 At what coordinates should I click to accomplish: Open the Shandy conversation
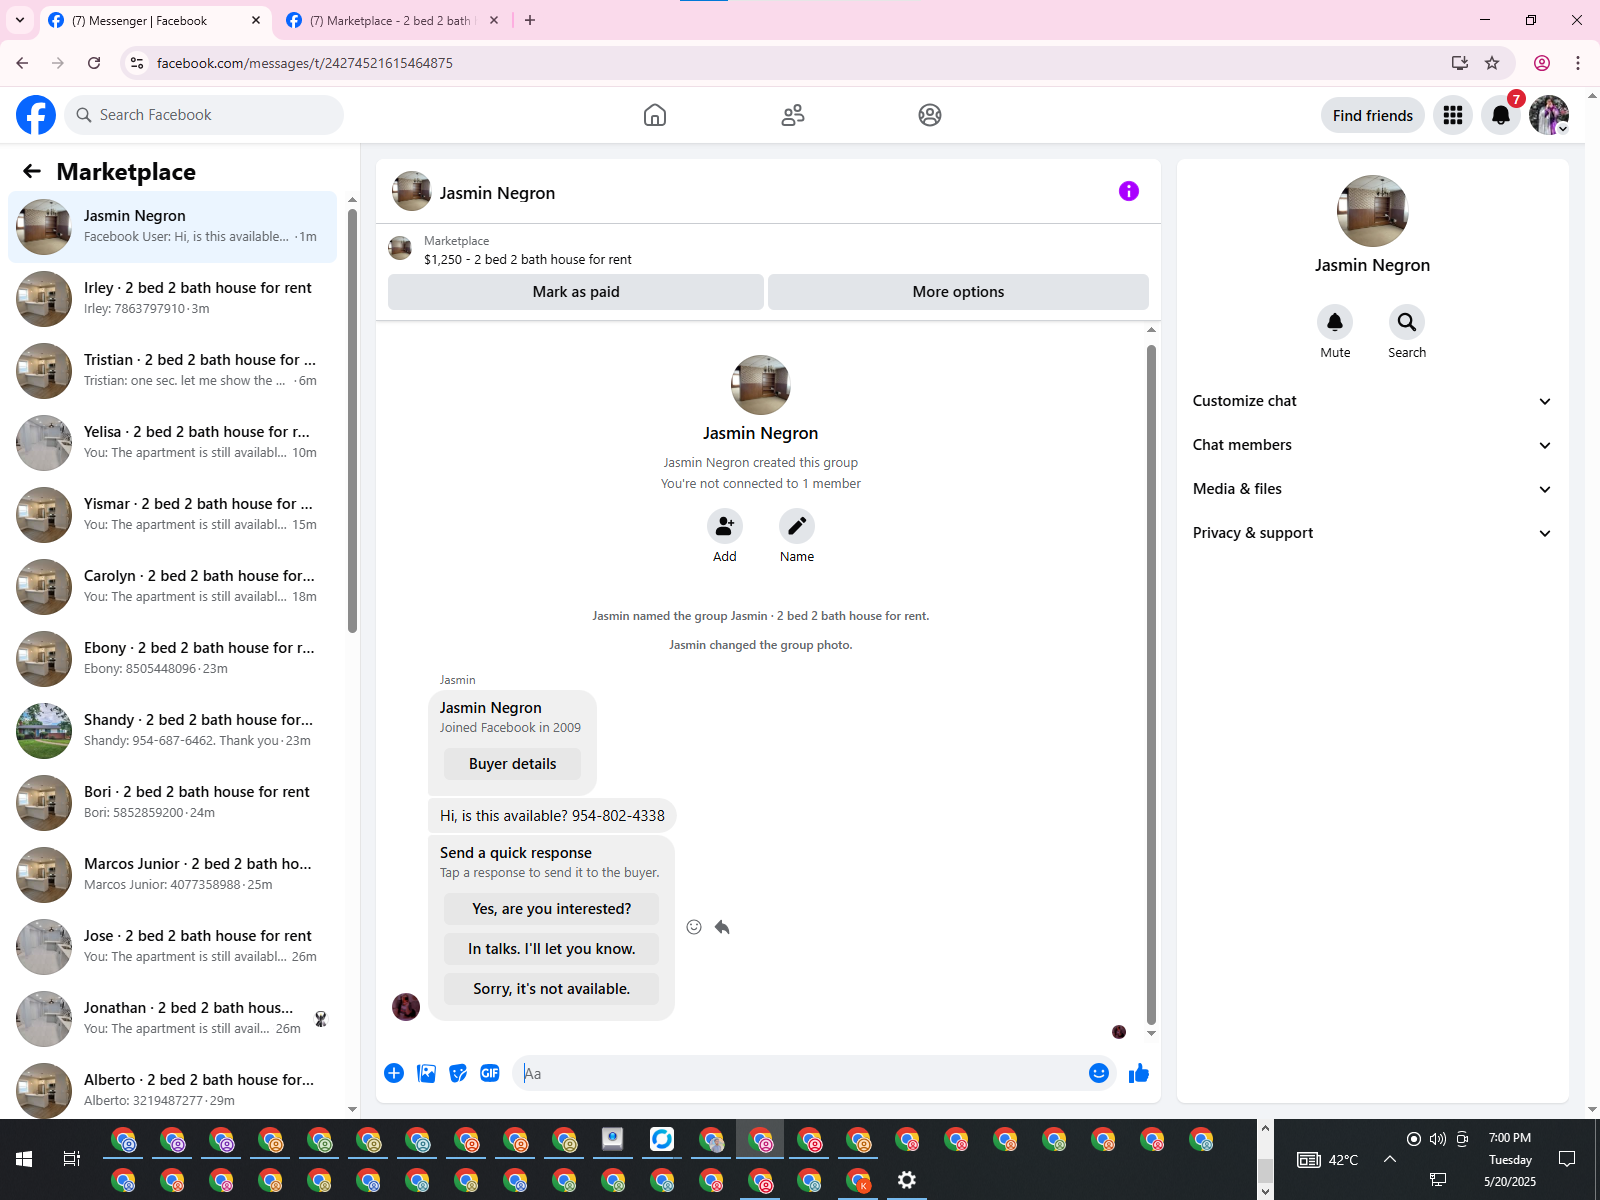click(x=172, y=730)
